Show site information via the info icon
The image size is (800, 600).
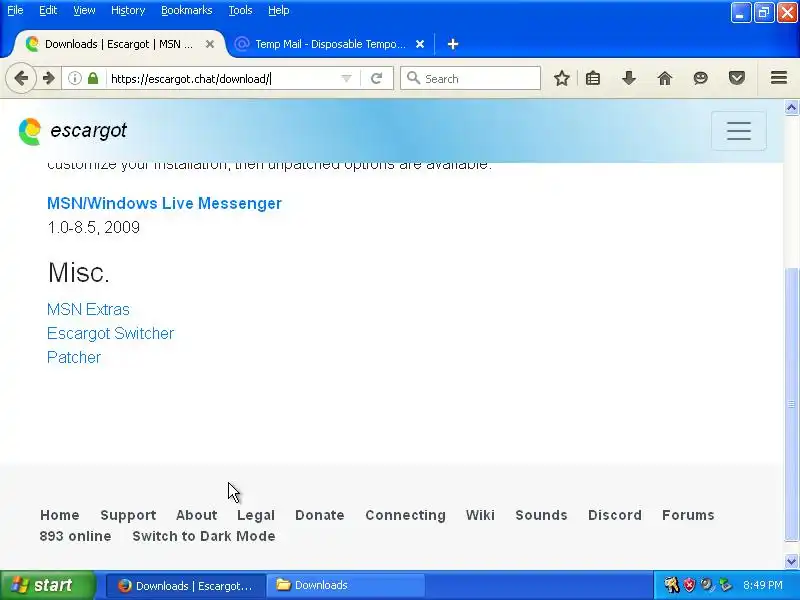(x=74, y=78)
